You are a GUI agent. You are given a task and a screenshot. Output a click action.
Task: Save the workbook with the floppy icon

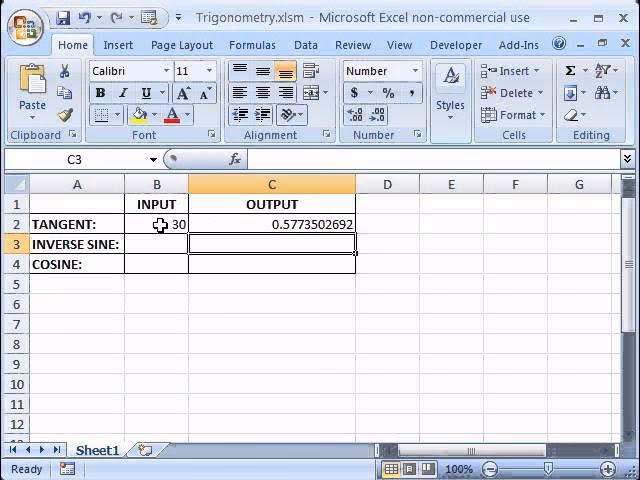tap(63, 18)
